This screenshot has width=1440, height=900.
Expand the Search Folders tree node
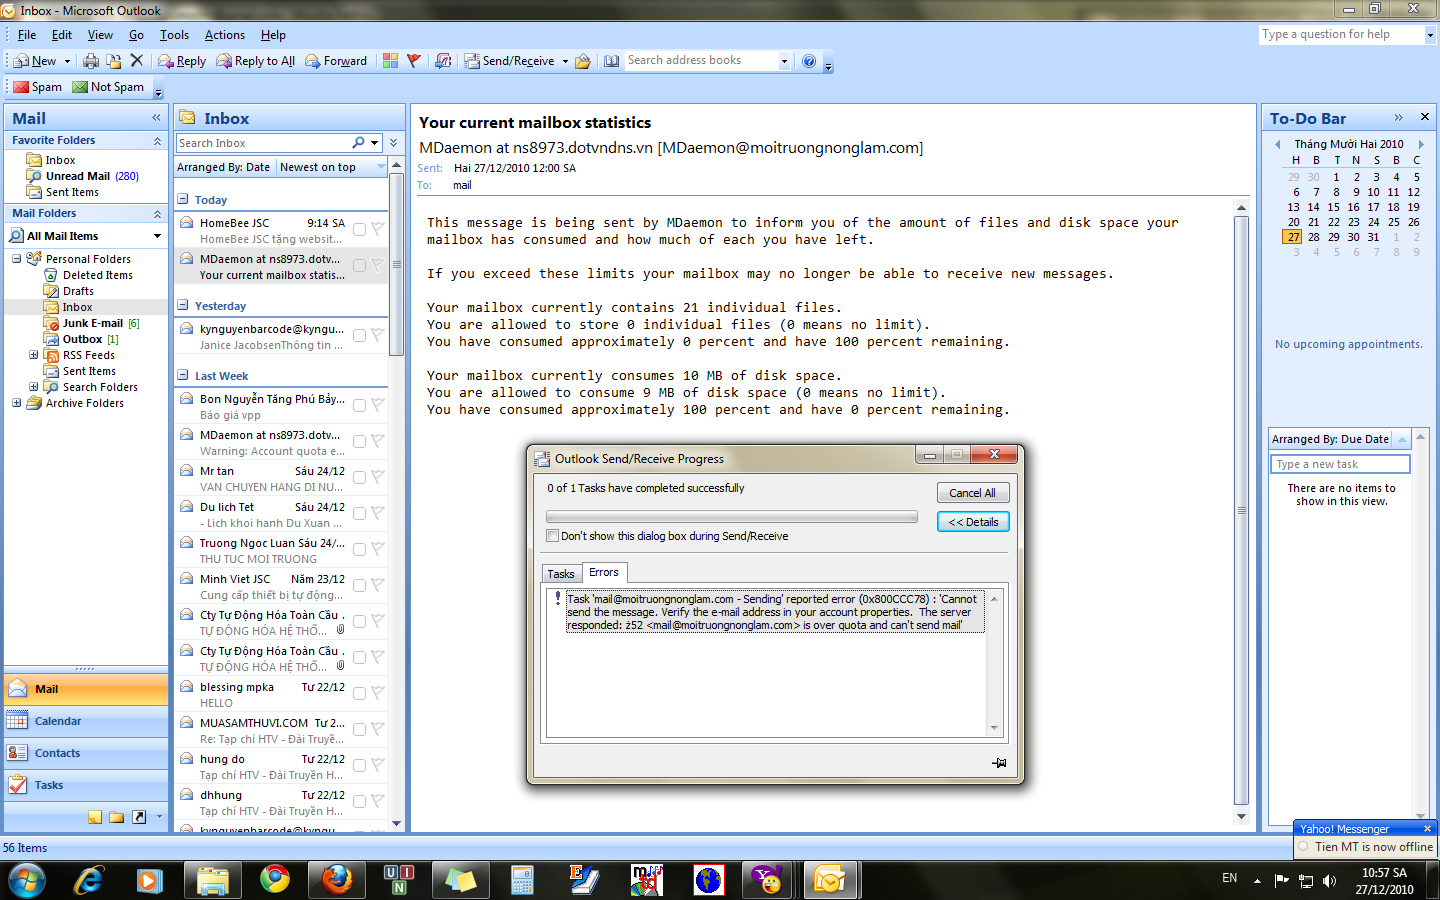(x=33, y=387)
